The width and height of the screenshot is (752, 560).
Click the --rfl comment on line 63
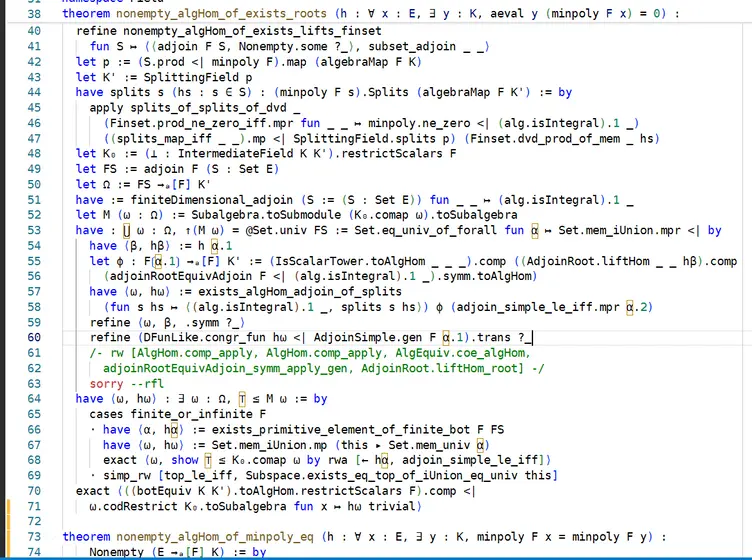pos(147,384)
